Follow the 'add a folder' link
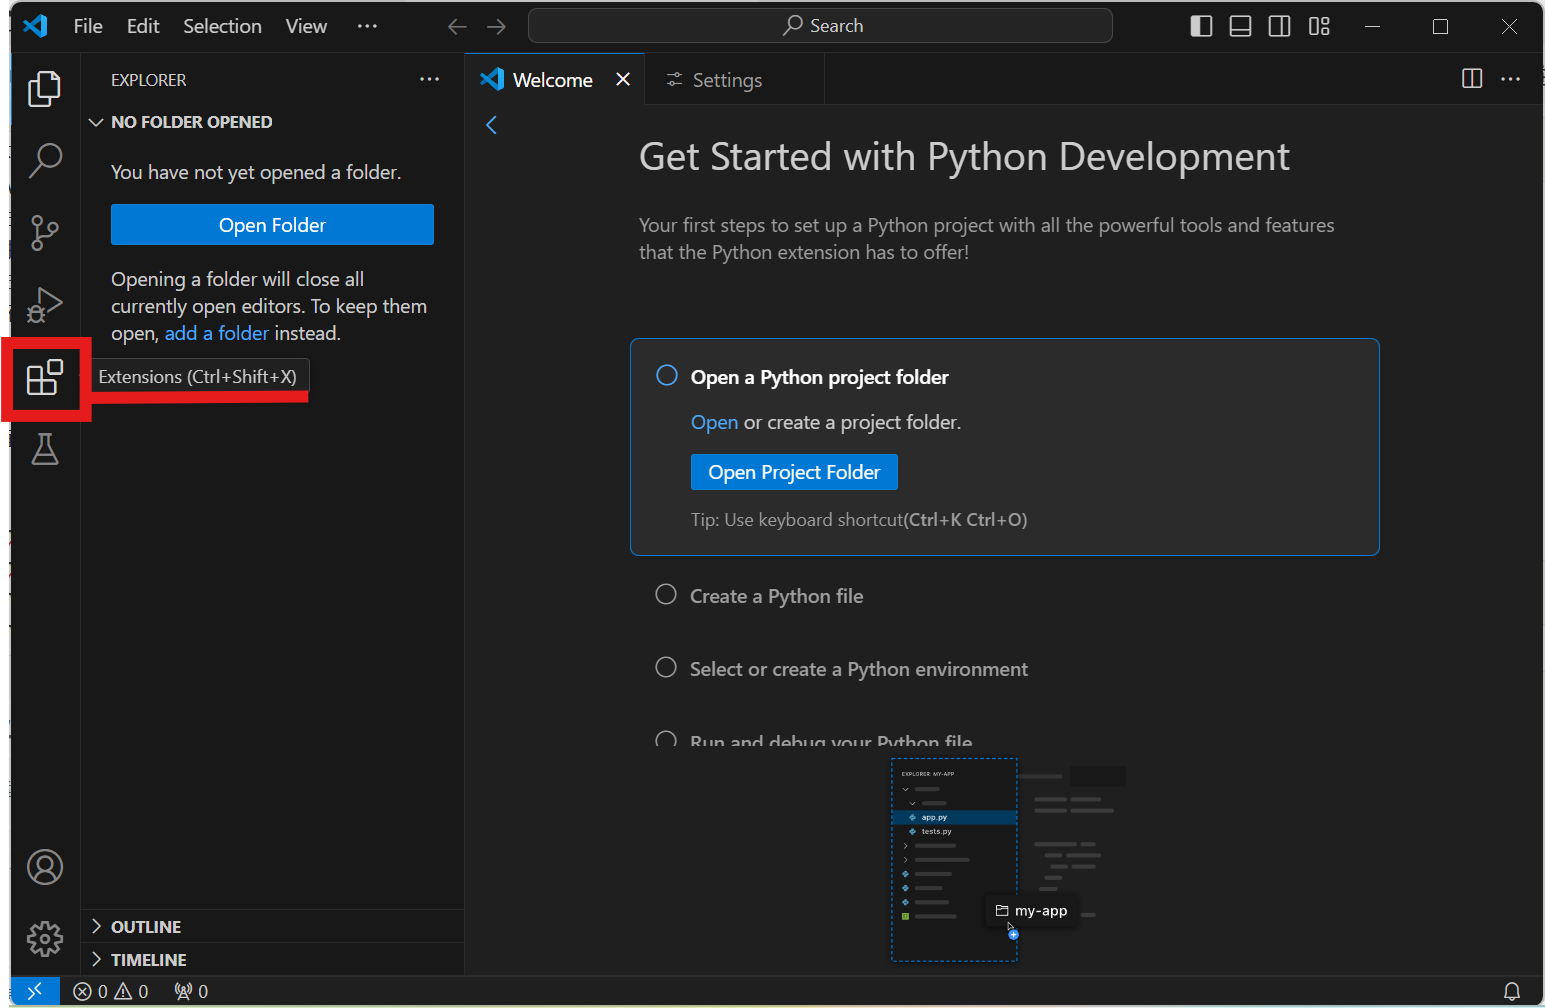 pyautogui.click(x=217, y=333)
